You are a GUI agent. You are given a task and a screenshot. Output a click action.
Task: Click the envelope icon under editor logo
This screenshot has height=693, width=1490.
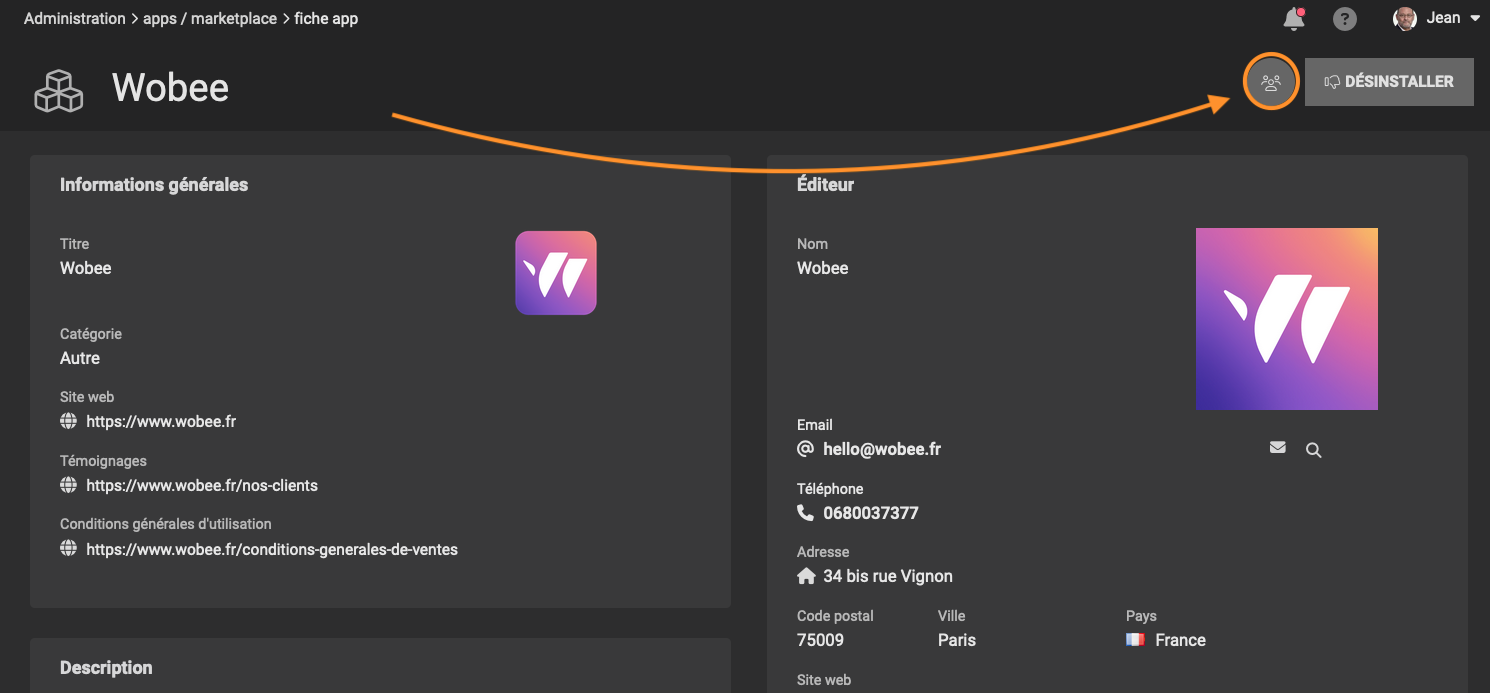[x=1277, y=448]
